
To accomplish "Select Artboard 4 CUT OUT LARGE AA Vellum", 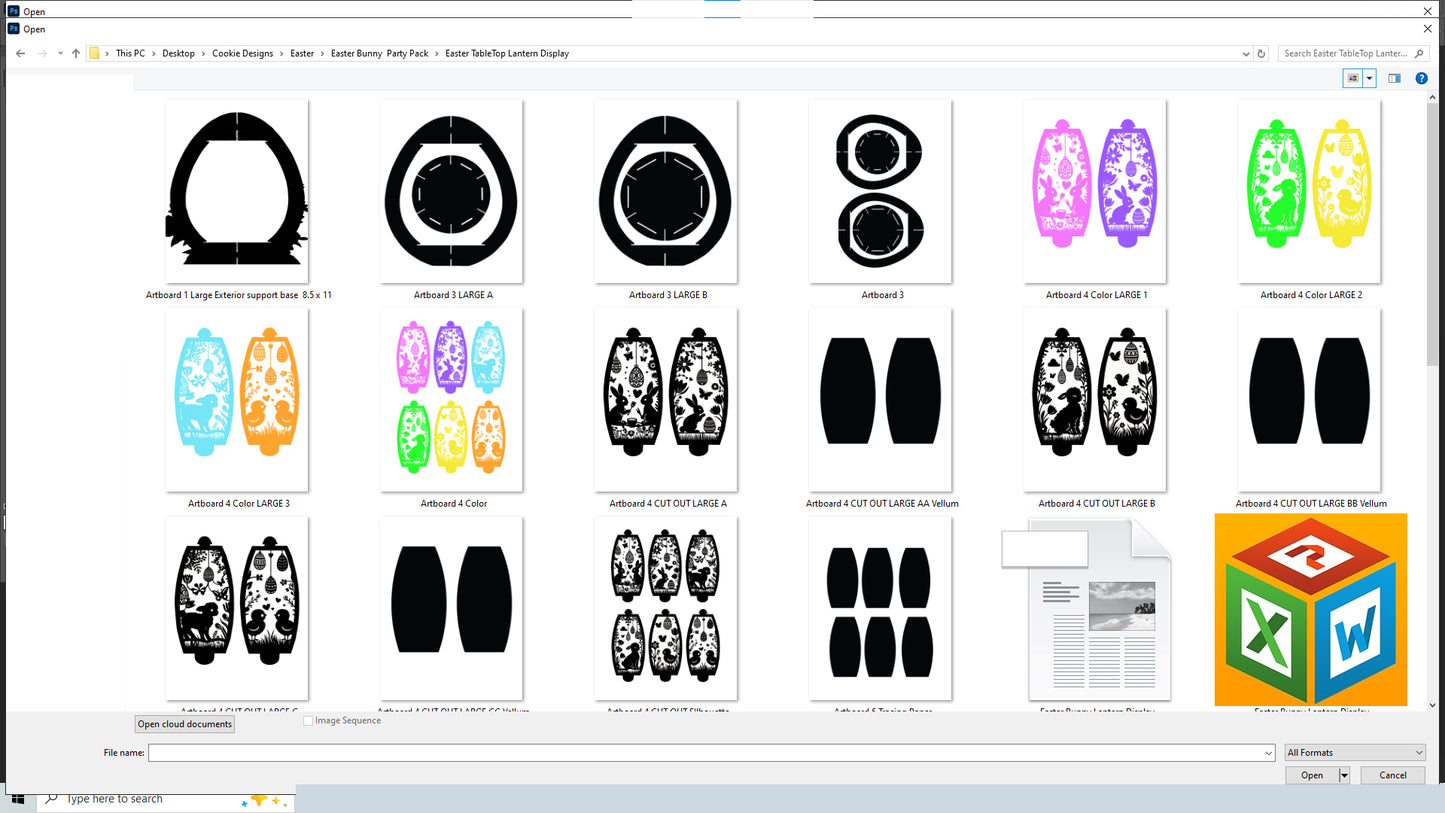I will [881, 400].
